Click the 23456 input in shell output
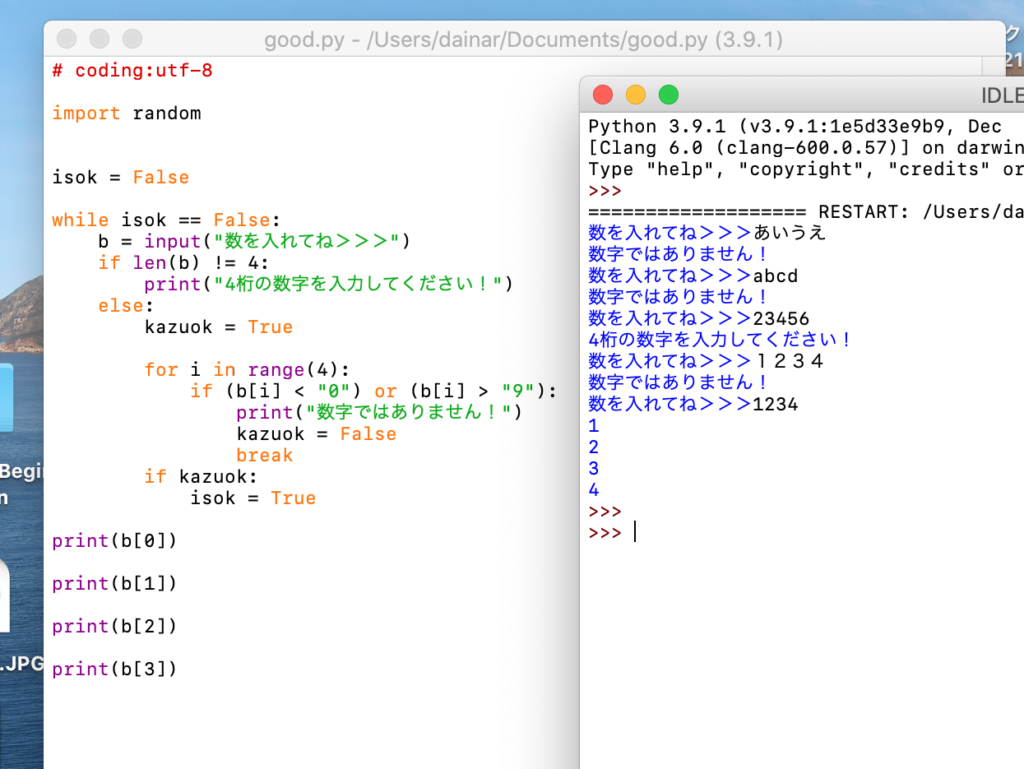Viewport: 1024px width, 769px height. click(x=781, y=318)
